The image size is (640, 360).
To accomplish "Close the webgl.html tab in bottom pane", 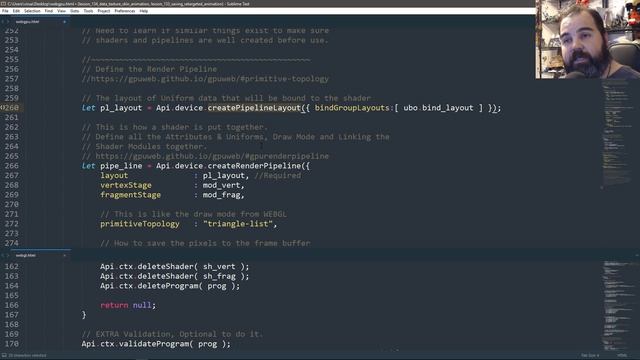I will coord(64,256).
